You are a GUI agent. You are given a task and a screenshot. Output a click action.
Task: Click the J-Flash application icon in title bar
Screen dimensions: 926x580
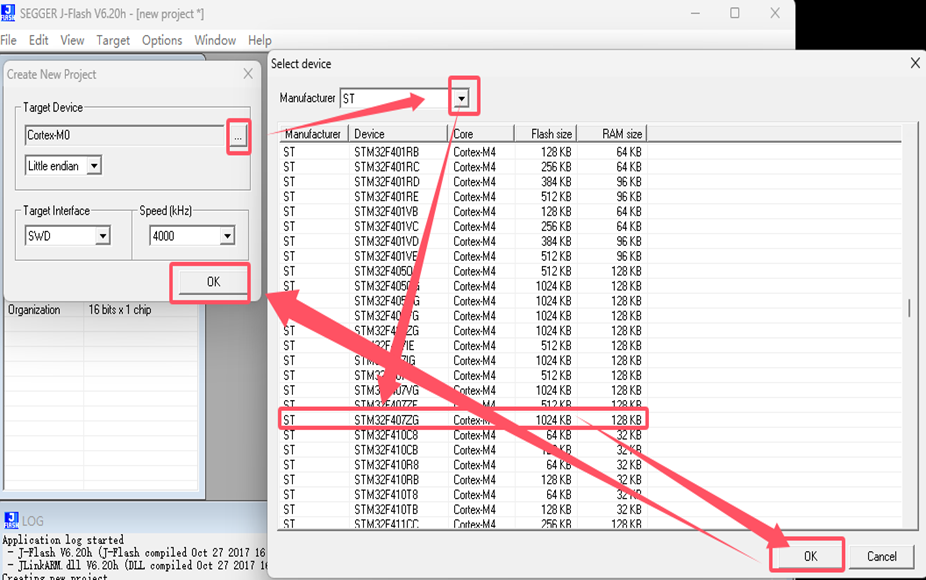click(8, 12)
